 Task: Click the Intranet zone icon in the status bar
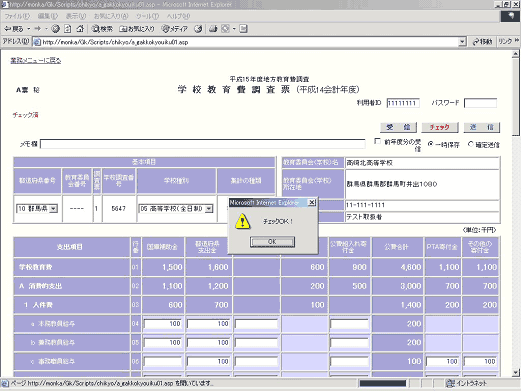[x=450, y=383]
